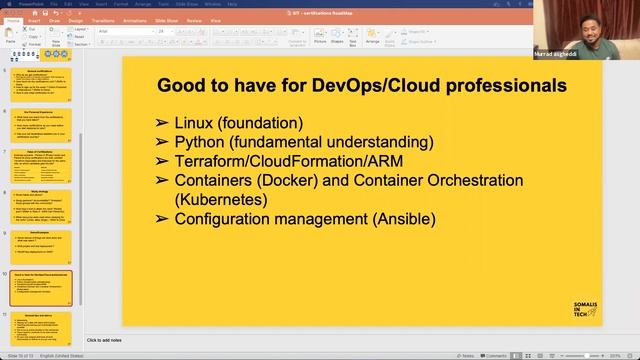Click Fit slide to window icon

(x=630, y=356)
